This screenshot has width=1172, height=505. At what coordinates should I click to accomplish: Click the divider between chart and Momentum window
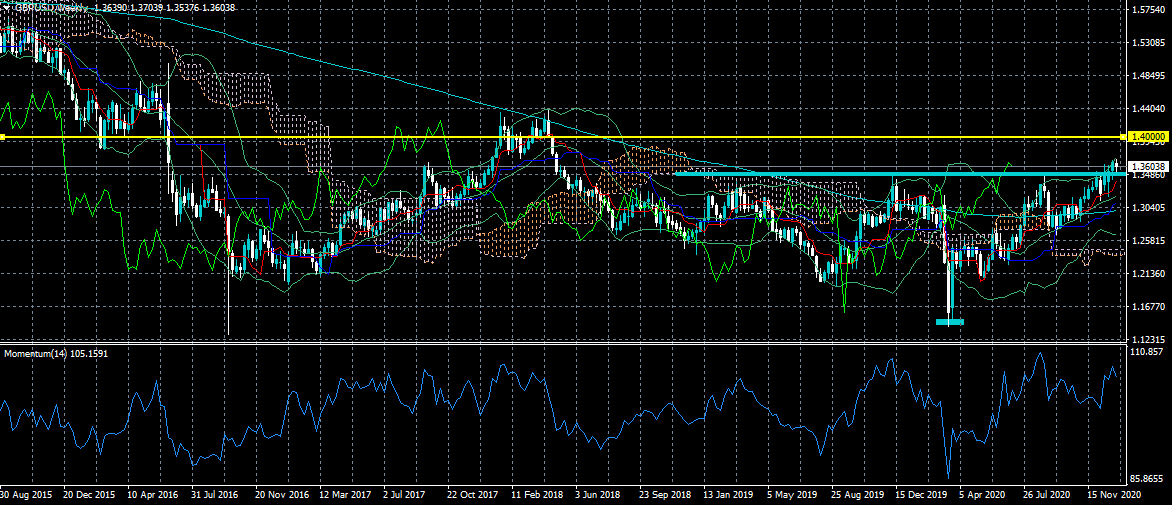(x=560, y=344)
